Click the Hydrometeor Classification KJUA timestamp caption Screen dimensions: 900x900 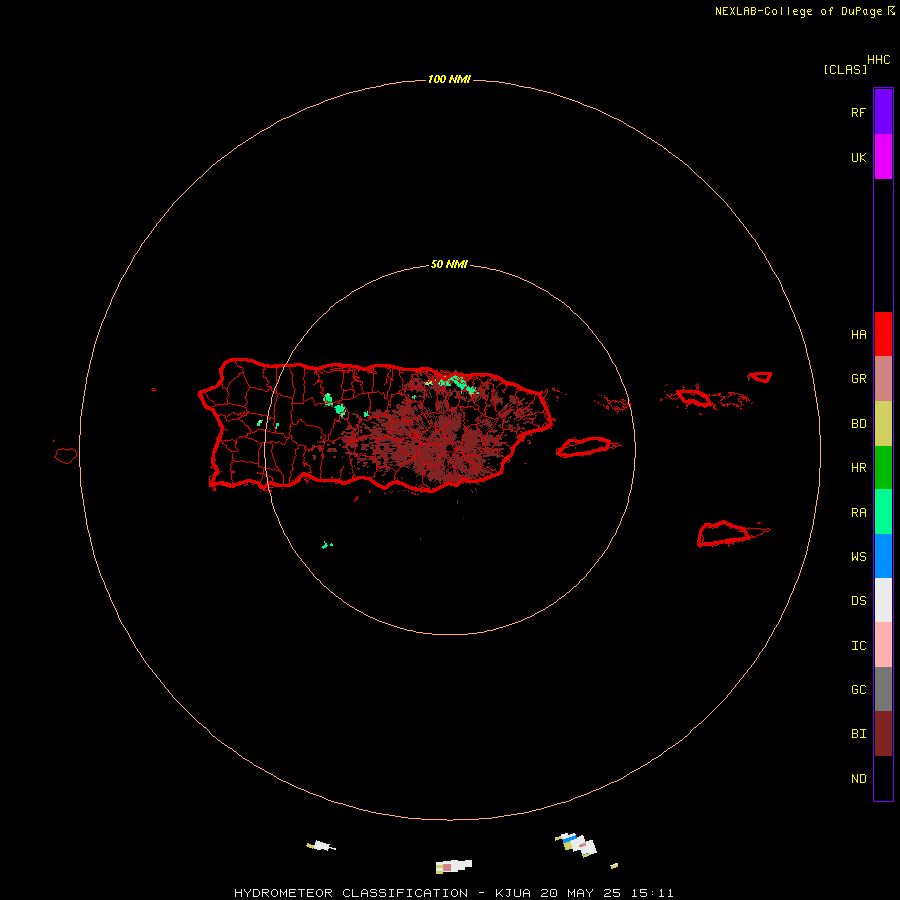point(453,893)
